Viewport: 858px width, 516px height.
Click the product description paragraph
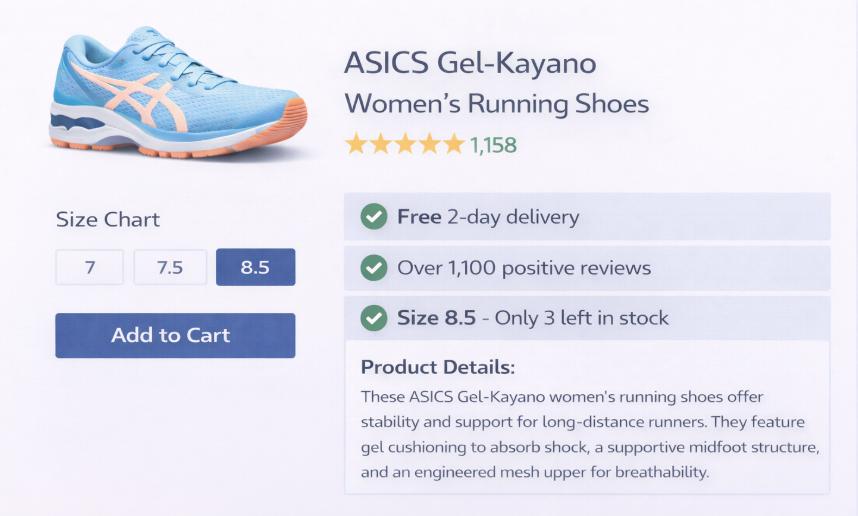[x=590, y=434]
